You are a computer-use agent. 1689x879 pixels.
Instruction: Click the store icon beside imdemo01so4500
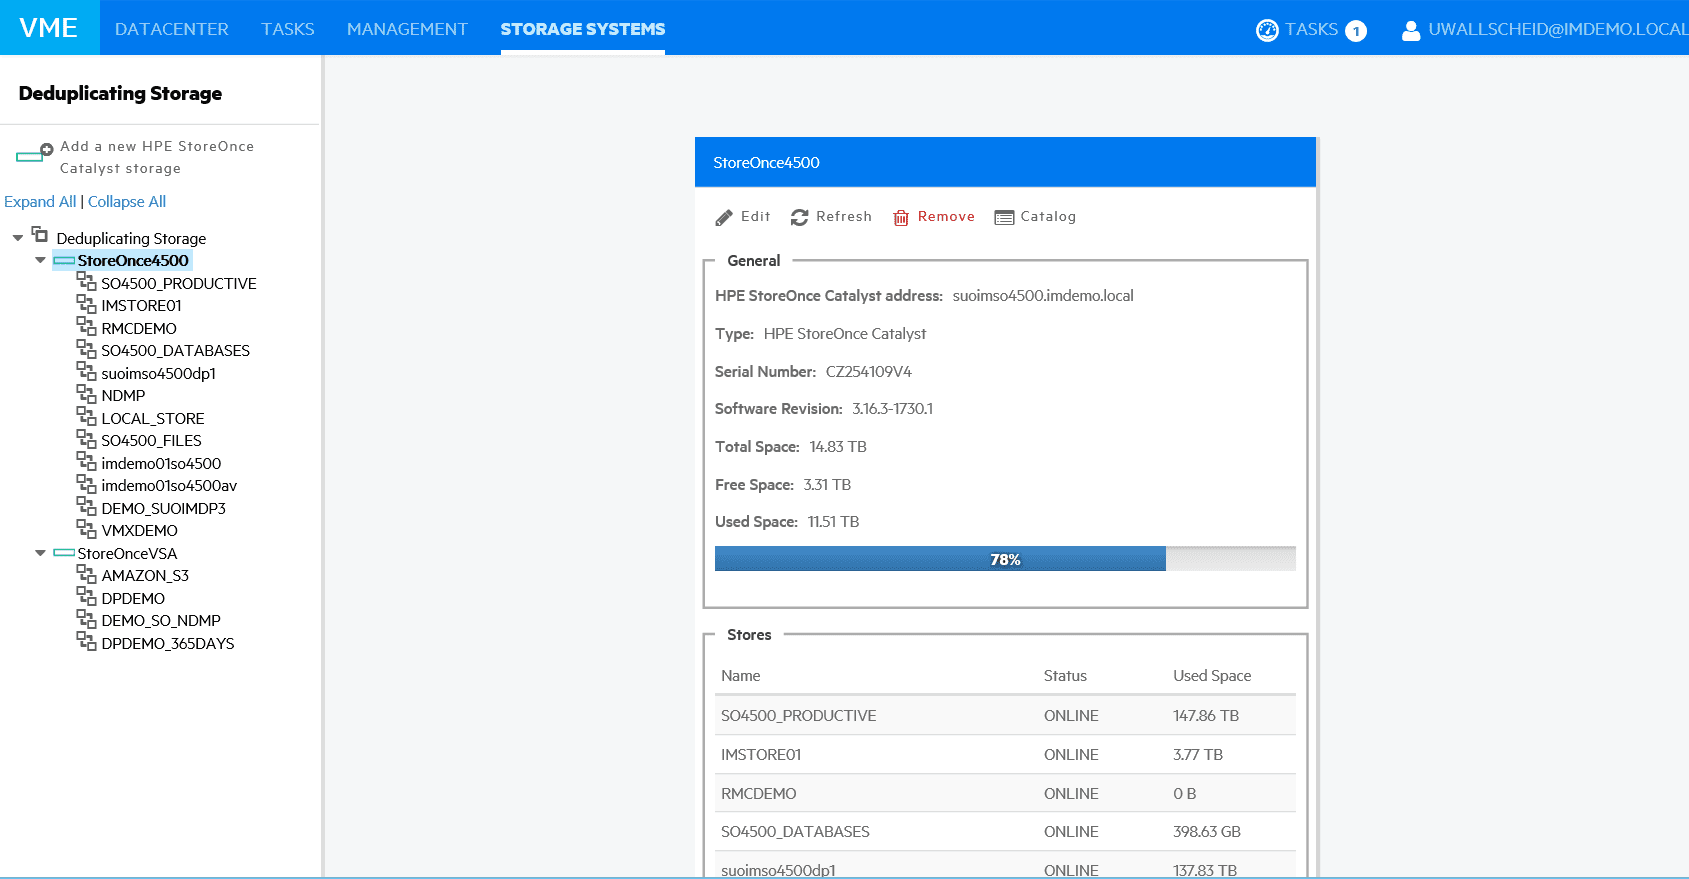pyautogui.click(x=87, y=461)
